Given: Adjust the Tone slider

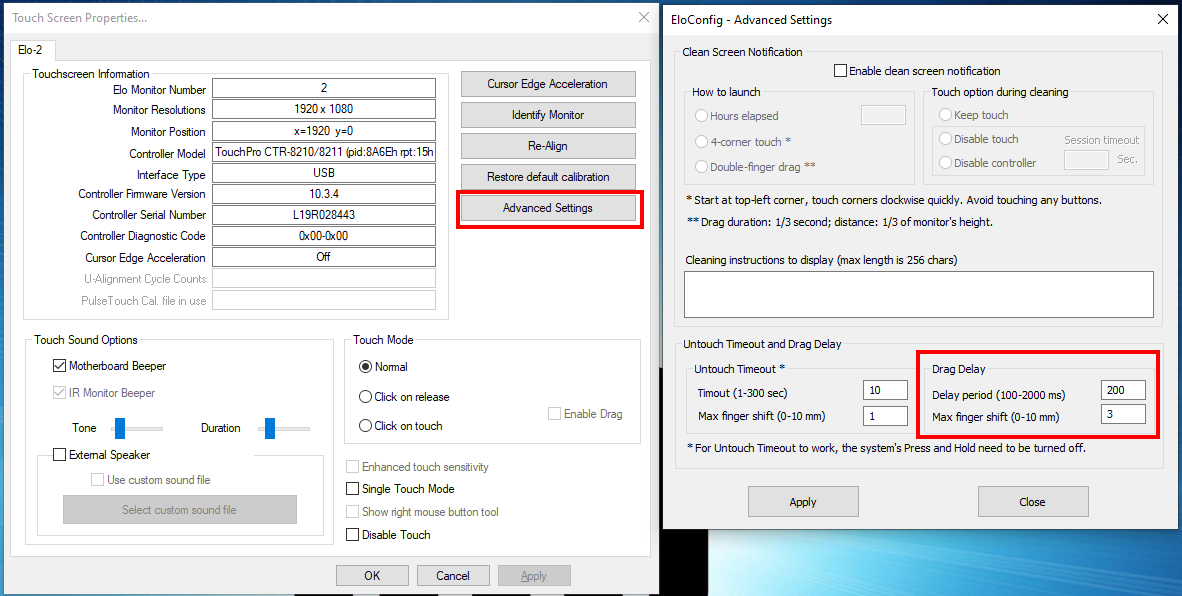Looking at the screenshot, I should pyautogui.click(x=119, y=428).
